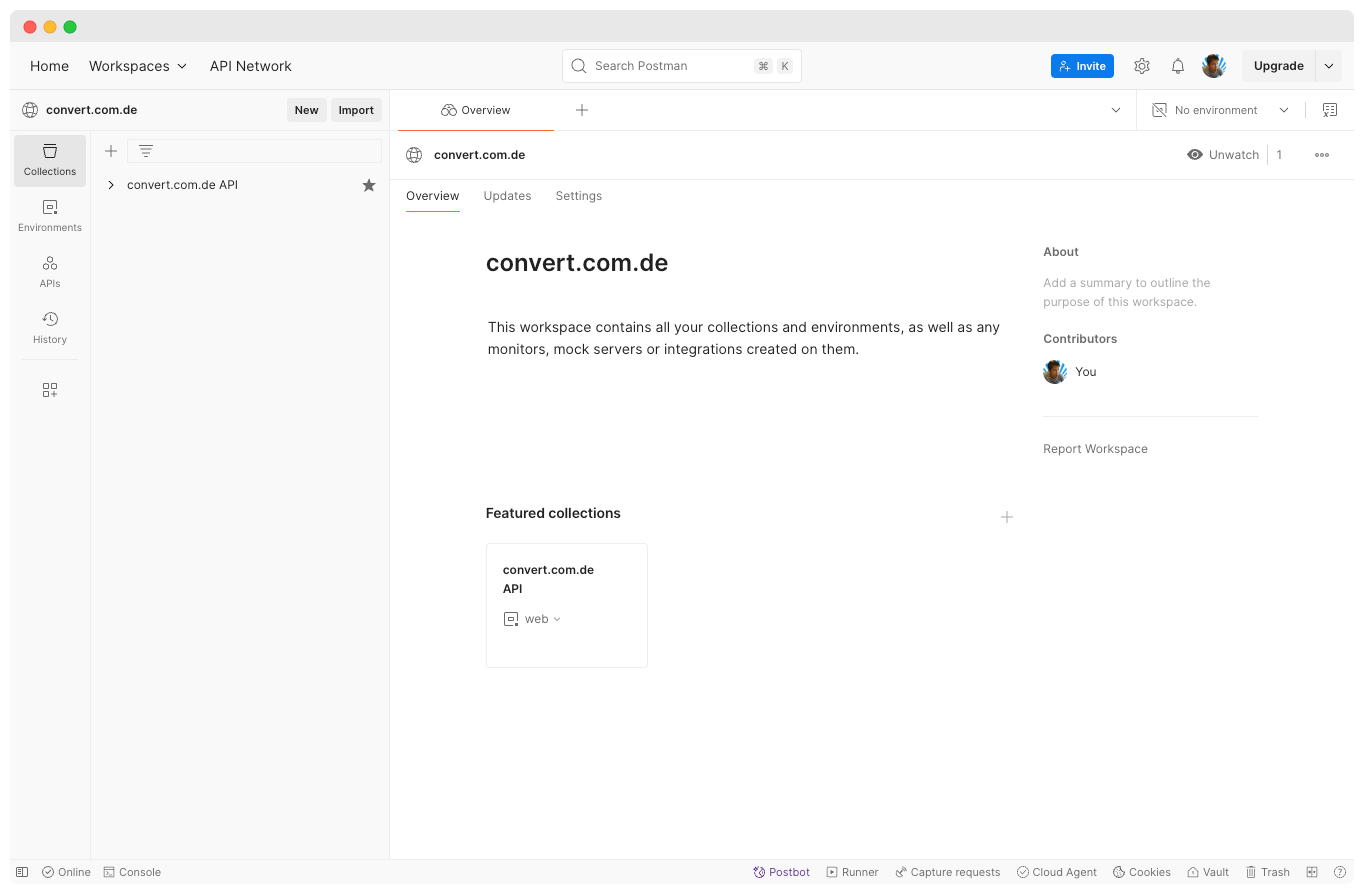Click the two-pane view icon in status bar
The image size is (1364, 894).
1312,872
